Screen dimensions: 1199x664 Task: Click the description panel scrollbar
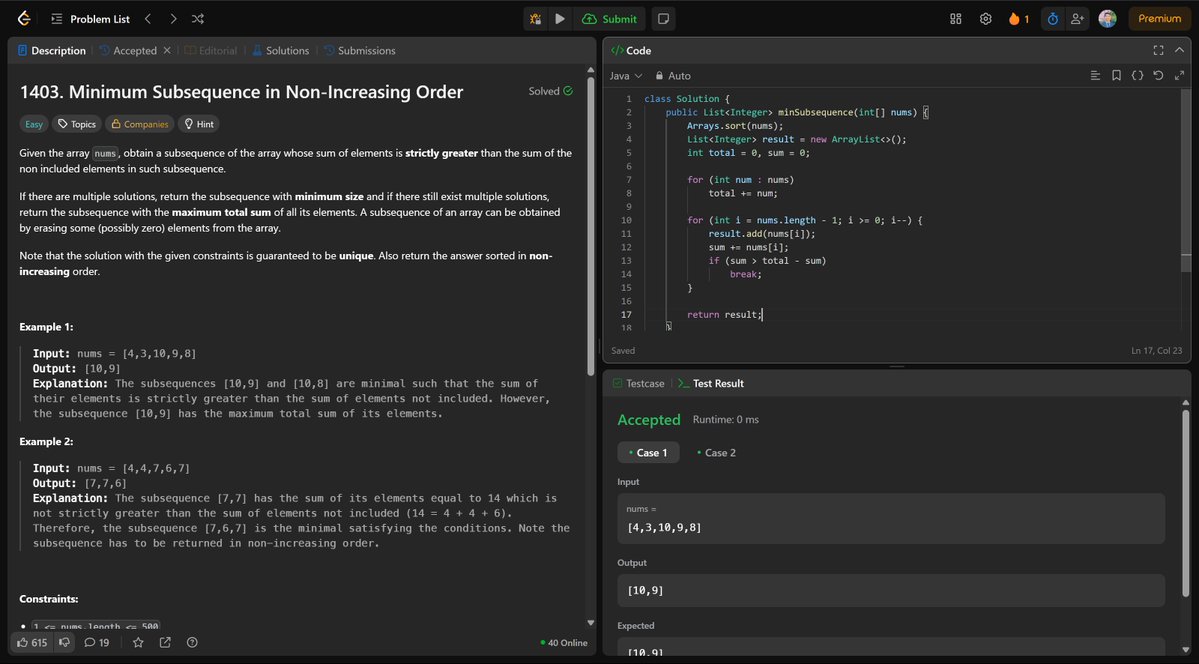point(590,226)
